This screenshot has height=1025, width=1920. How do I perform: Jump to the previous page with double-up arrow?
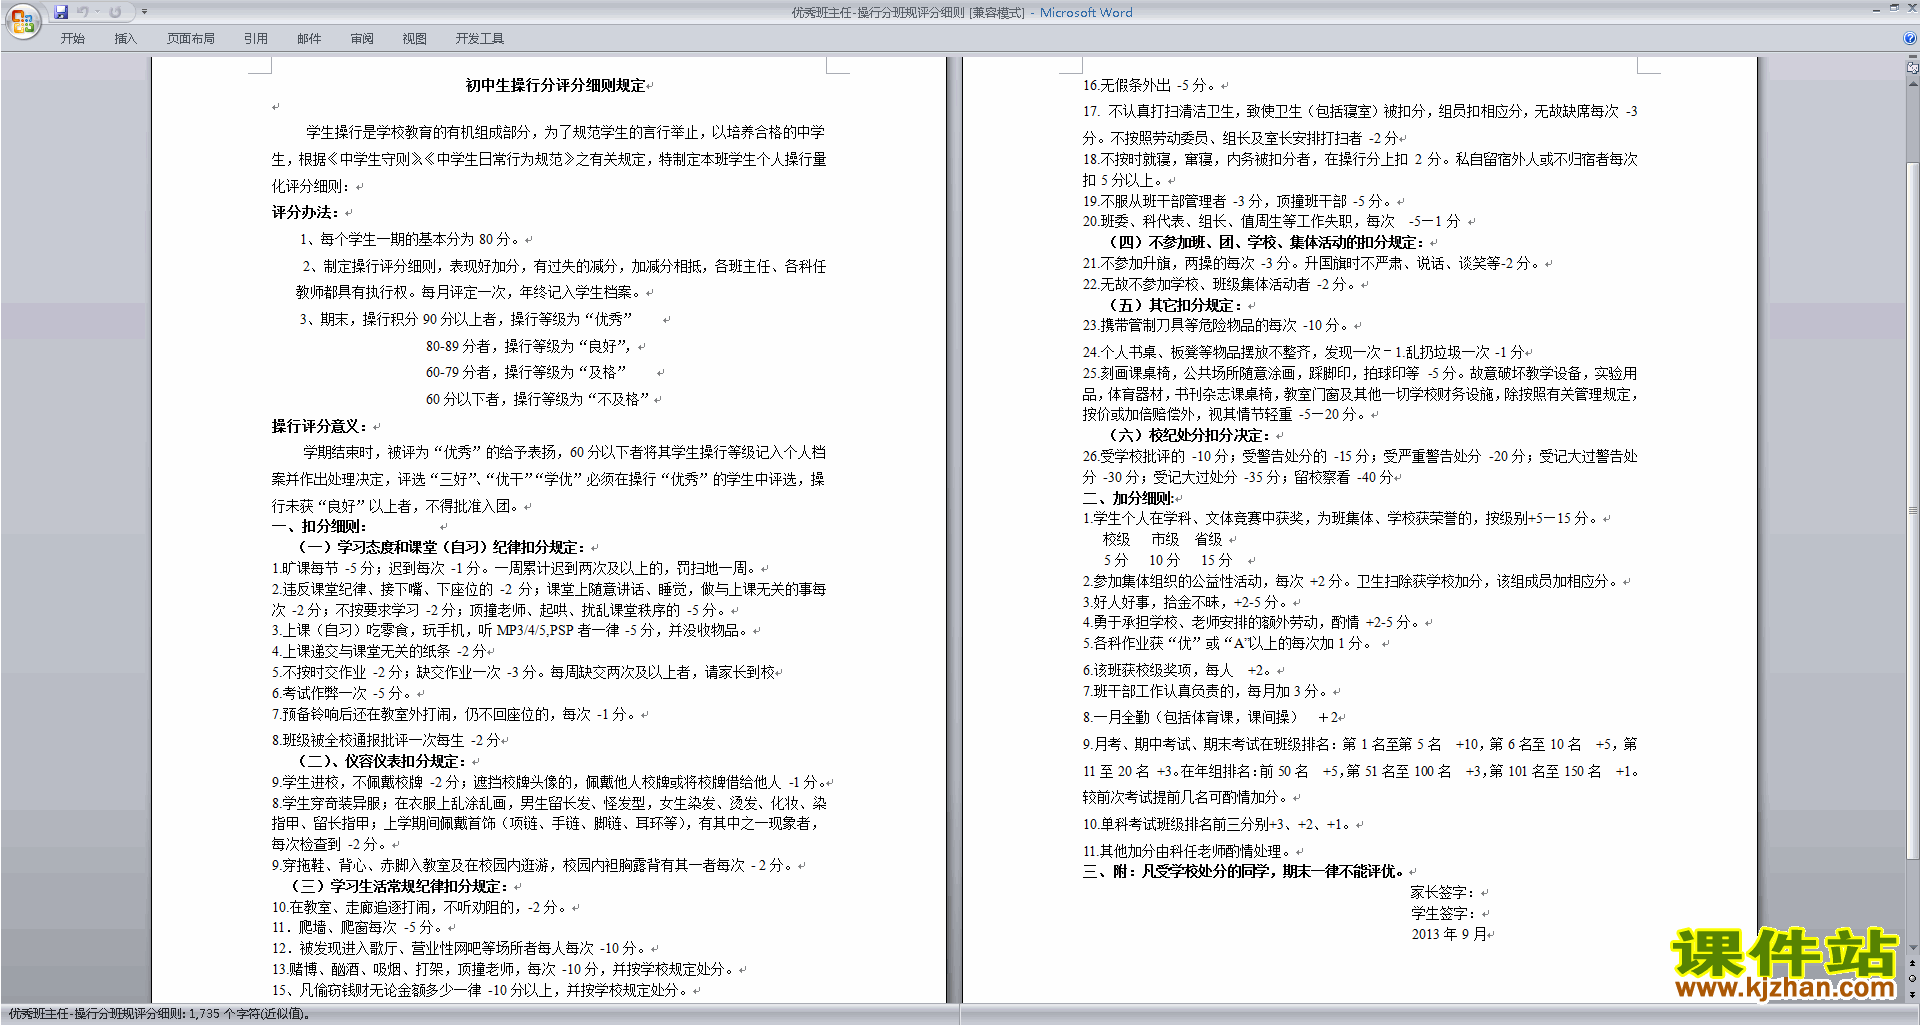click(x=1913, y=964)
